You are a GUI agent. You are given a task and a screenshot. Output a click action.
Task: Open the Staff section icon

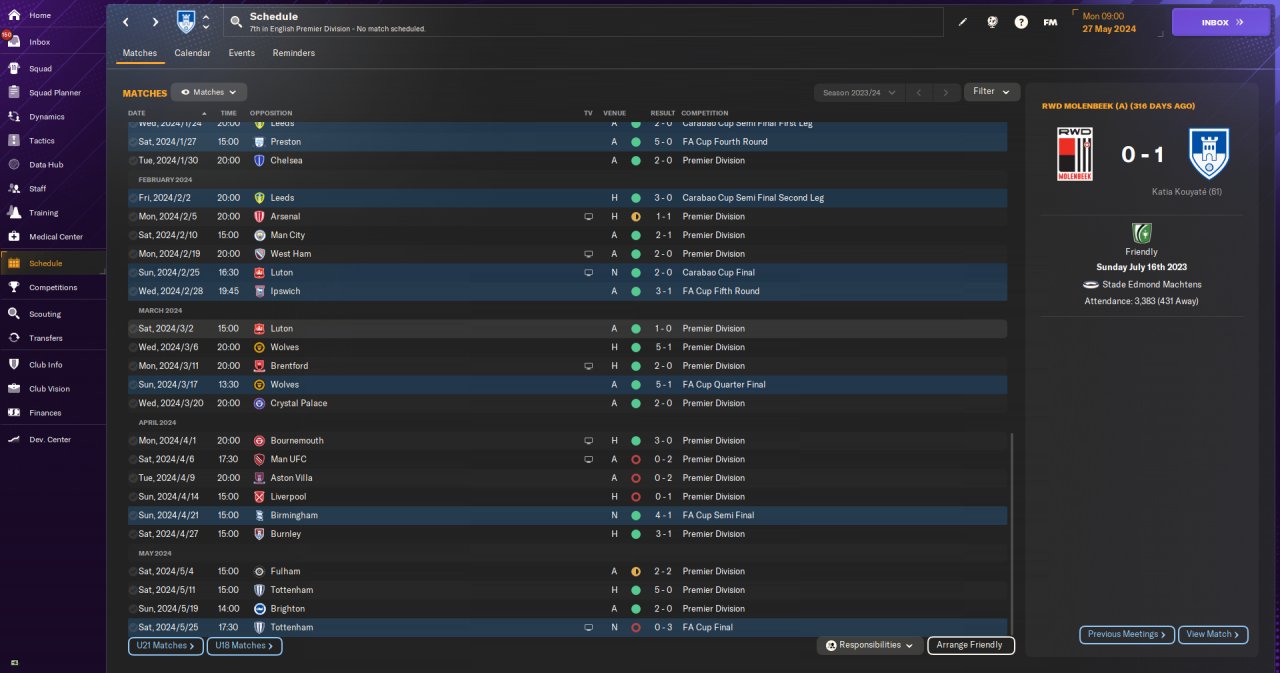point(14,189)
